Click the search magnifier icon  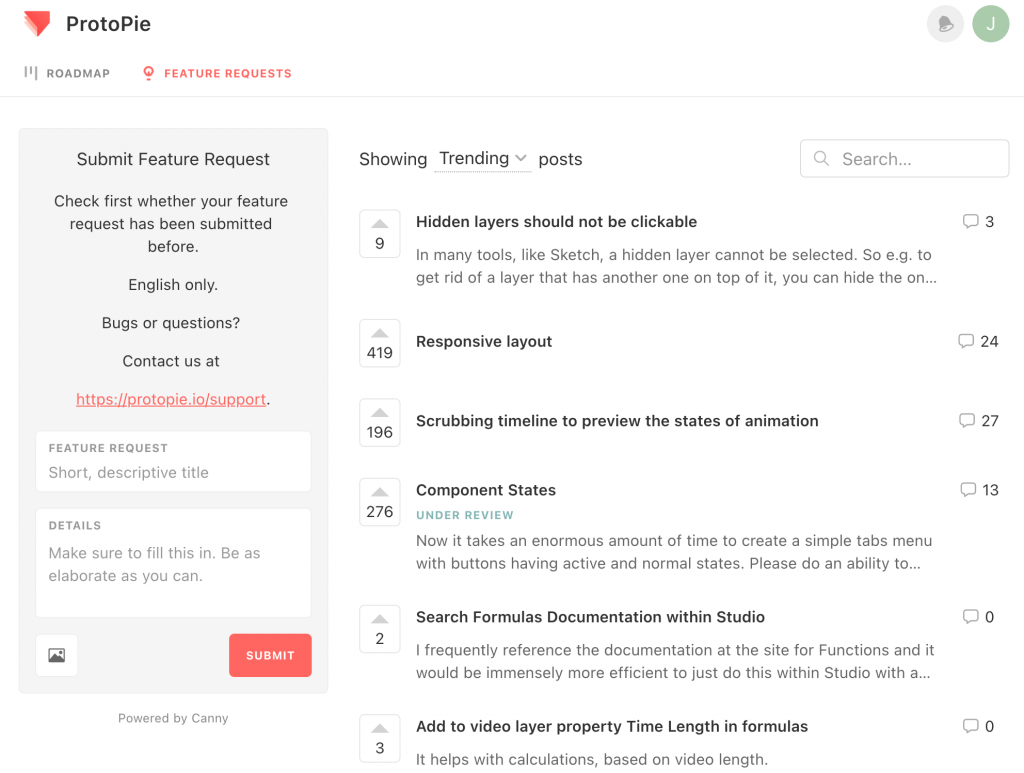tap(821, 159)
